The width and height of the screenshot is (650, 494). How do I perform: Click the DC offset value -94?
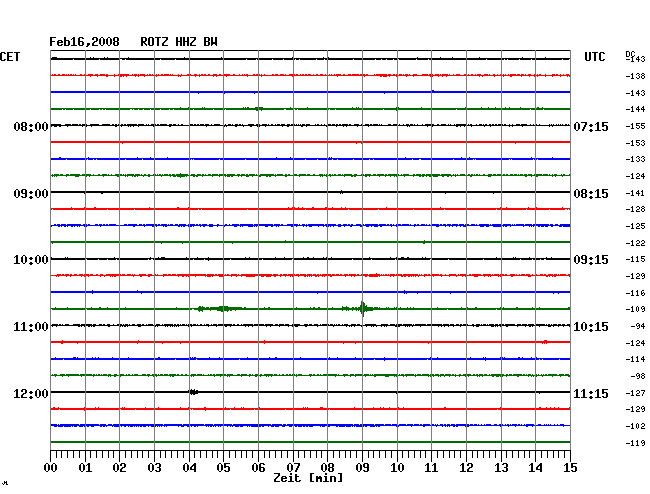[638, 327]
